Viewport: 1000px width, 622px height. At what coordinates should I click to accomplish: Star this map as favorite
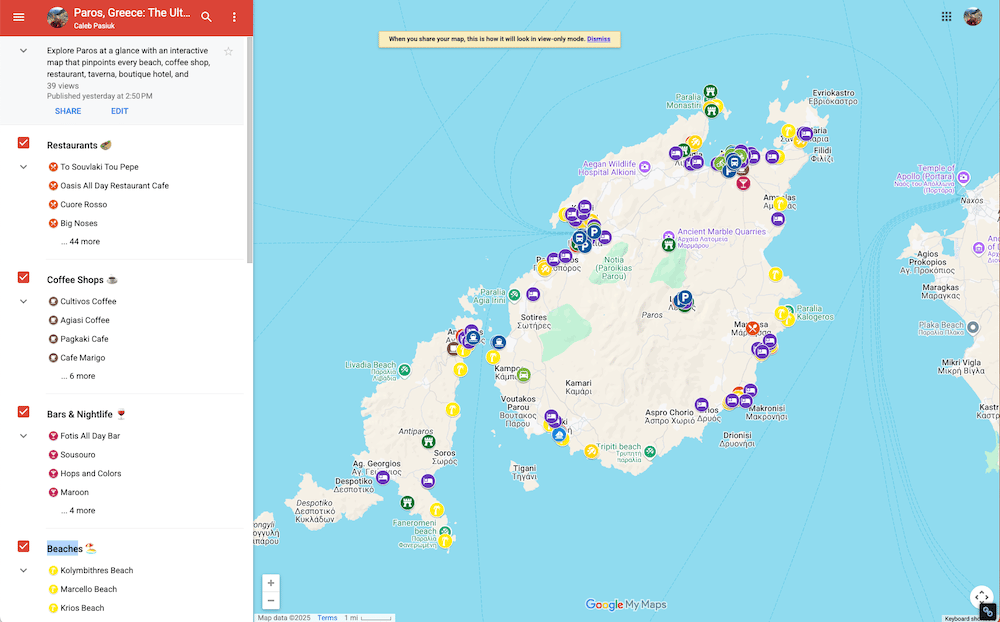[x=228, y=51]
